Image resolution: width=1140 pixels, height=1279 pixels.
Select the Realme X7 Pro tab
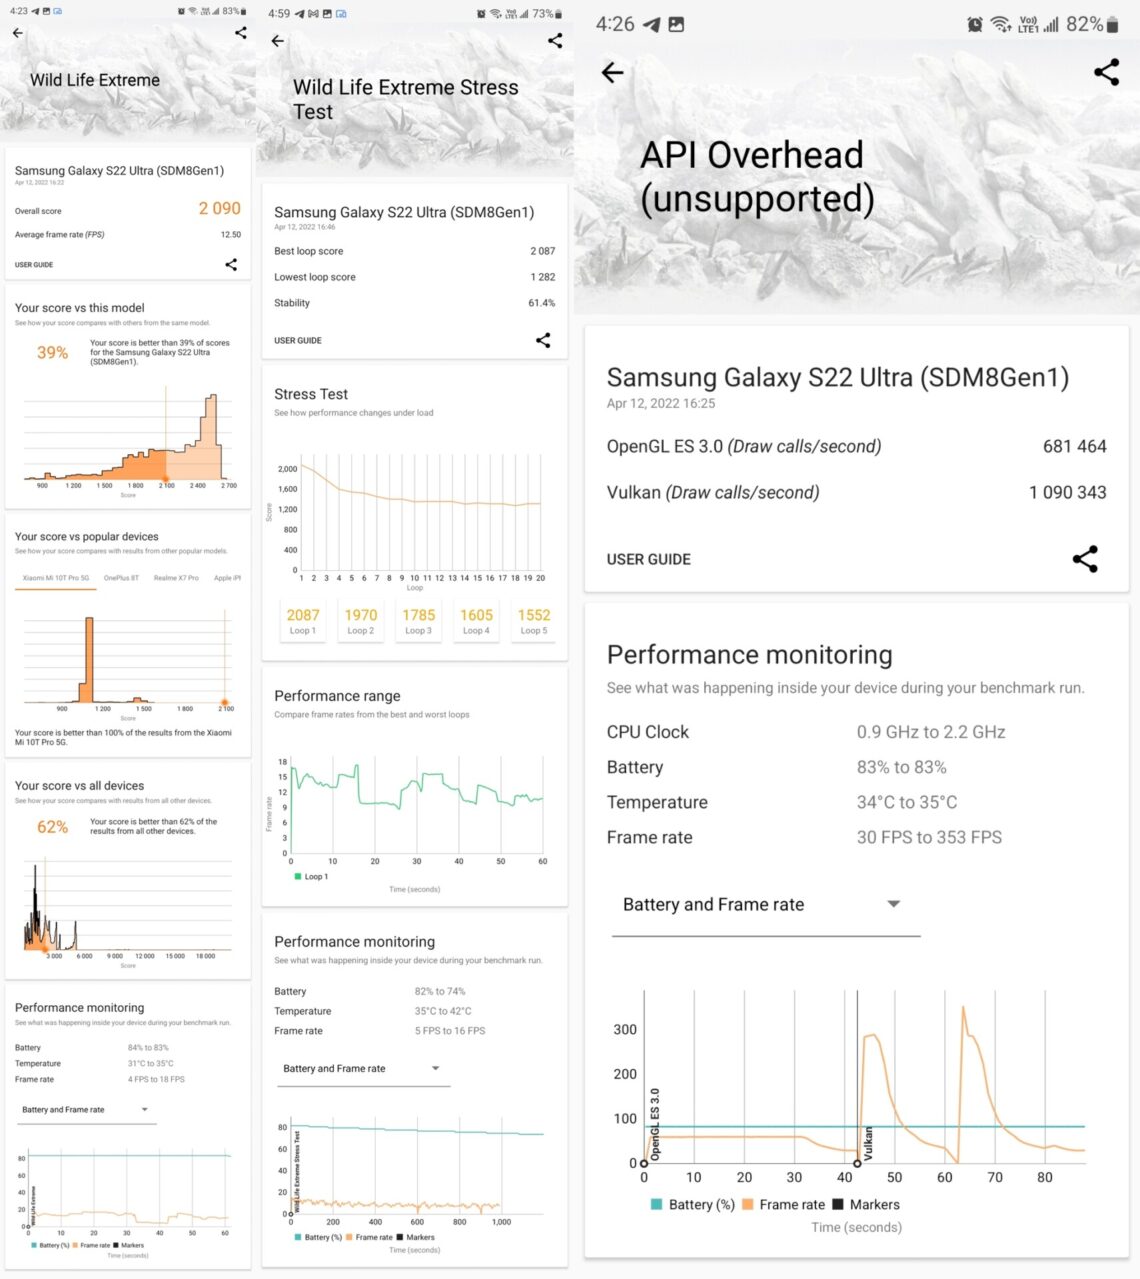(176, 578)
